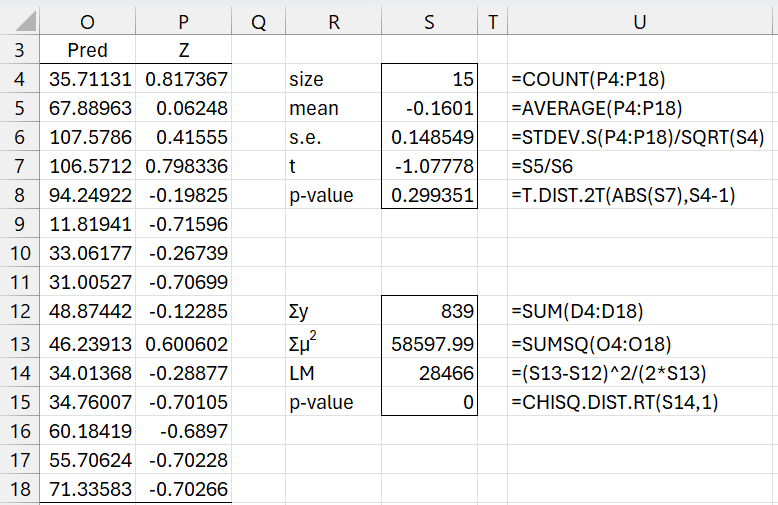778x505 pixels.
Task: Select t statistic cell -1.07778
Action: [x=429, y=166]
